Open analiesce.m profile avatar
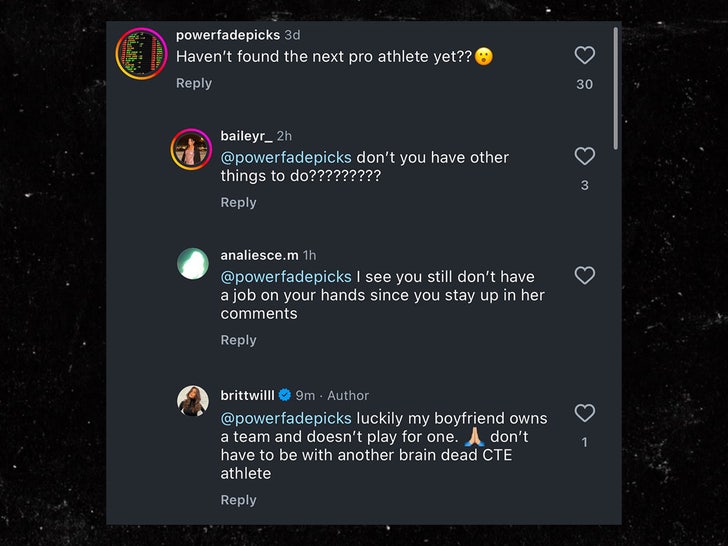 point(192,264)
